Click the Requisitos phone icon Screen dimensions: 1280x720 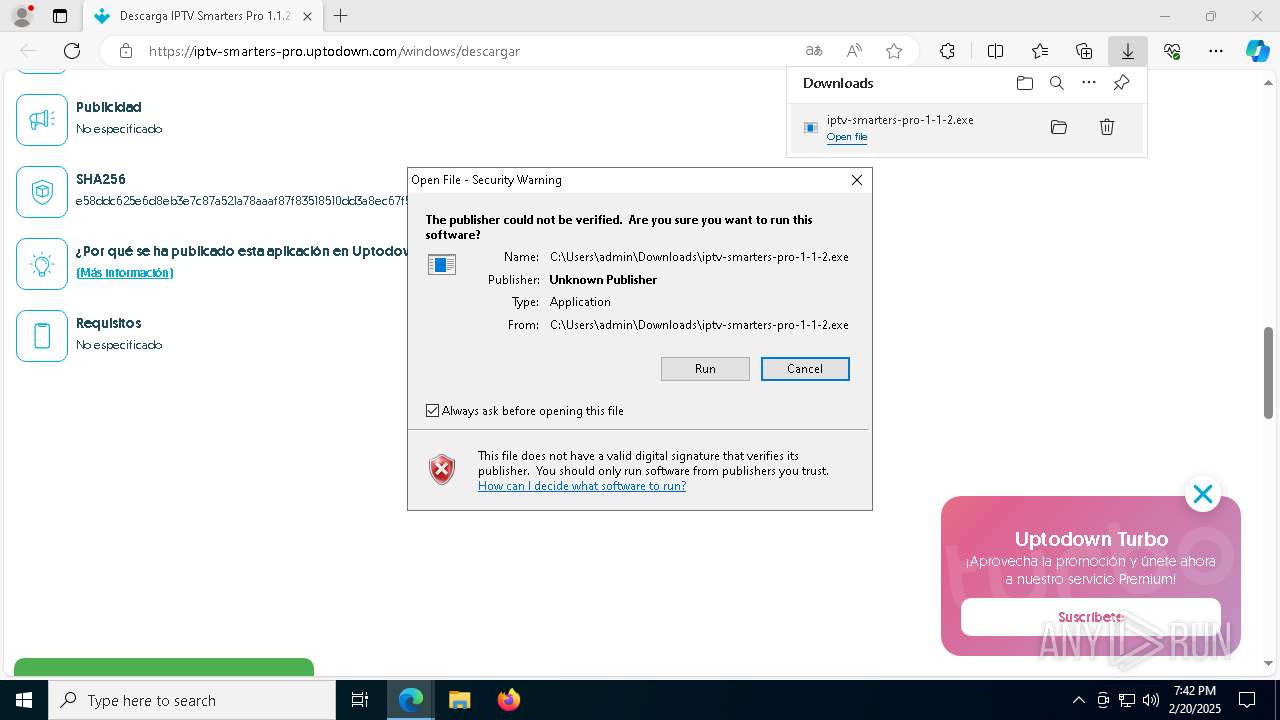pyautogui.click(x=42, y=336)
